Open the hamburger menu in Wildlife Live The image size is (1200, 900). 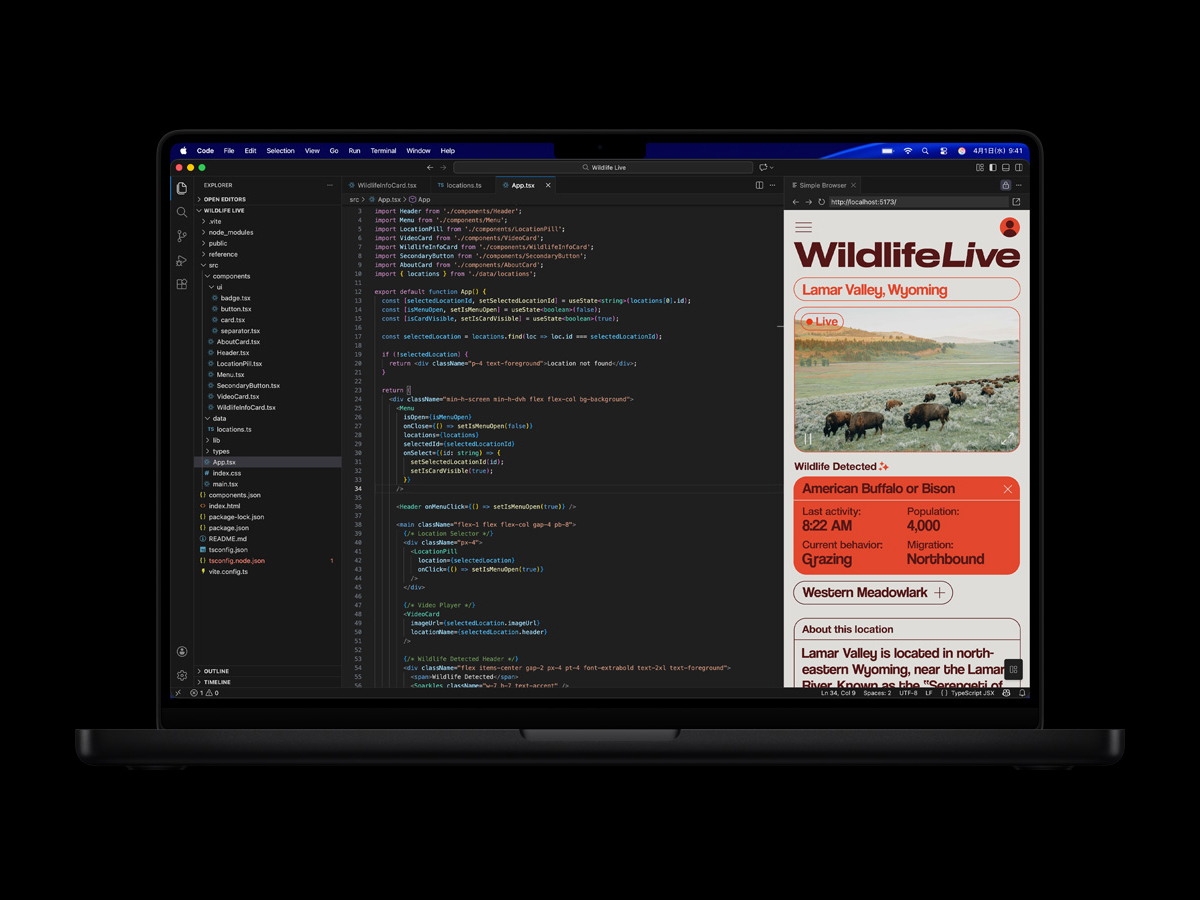click(x=803, y=228)
